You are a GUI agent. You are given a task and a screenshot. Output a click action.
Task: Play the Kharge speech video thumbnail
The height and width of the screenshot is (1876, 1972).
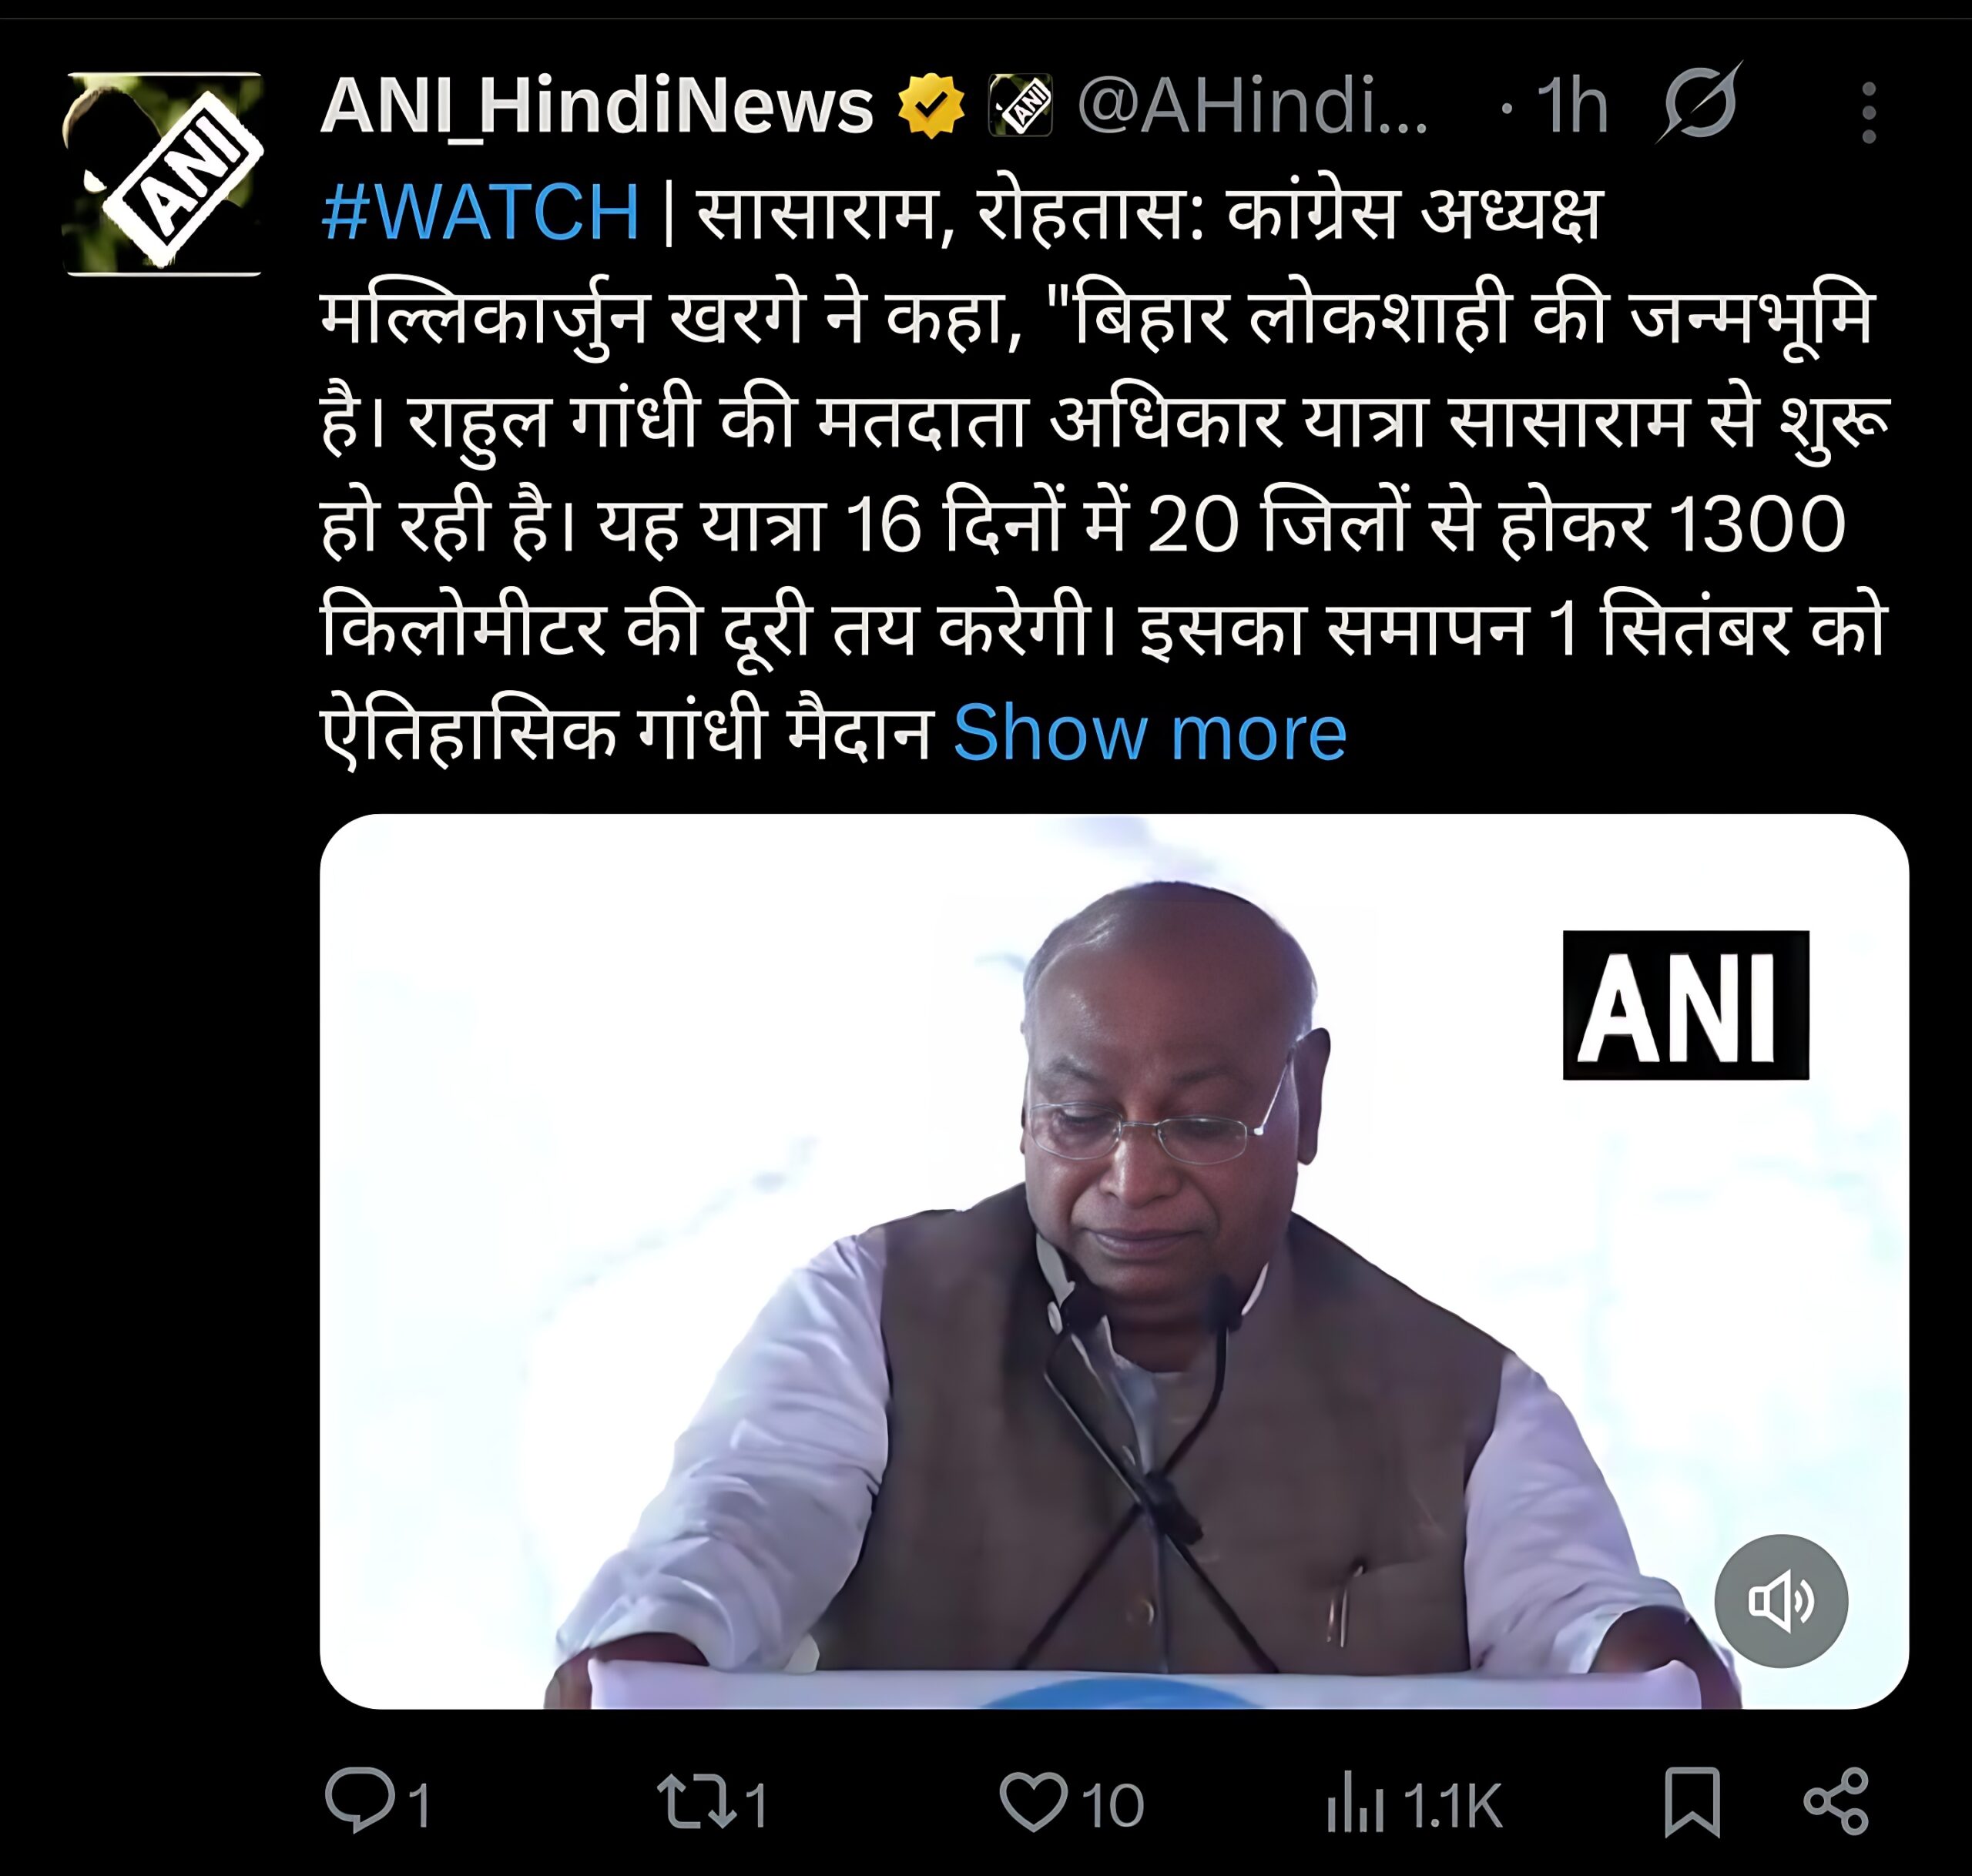click(1114, 1262)
